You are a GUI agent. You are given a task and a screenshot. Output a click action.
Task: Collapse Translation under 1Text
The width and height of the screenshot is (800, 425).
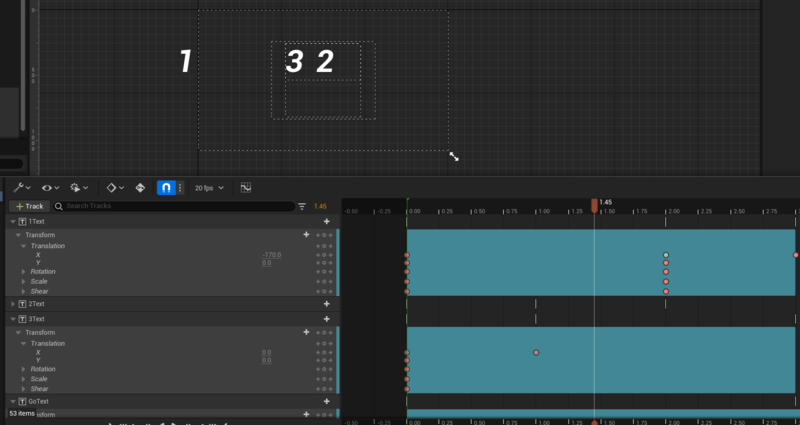tap(23, 246)
